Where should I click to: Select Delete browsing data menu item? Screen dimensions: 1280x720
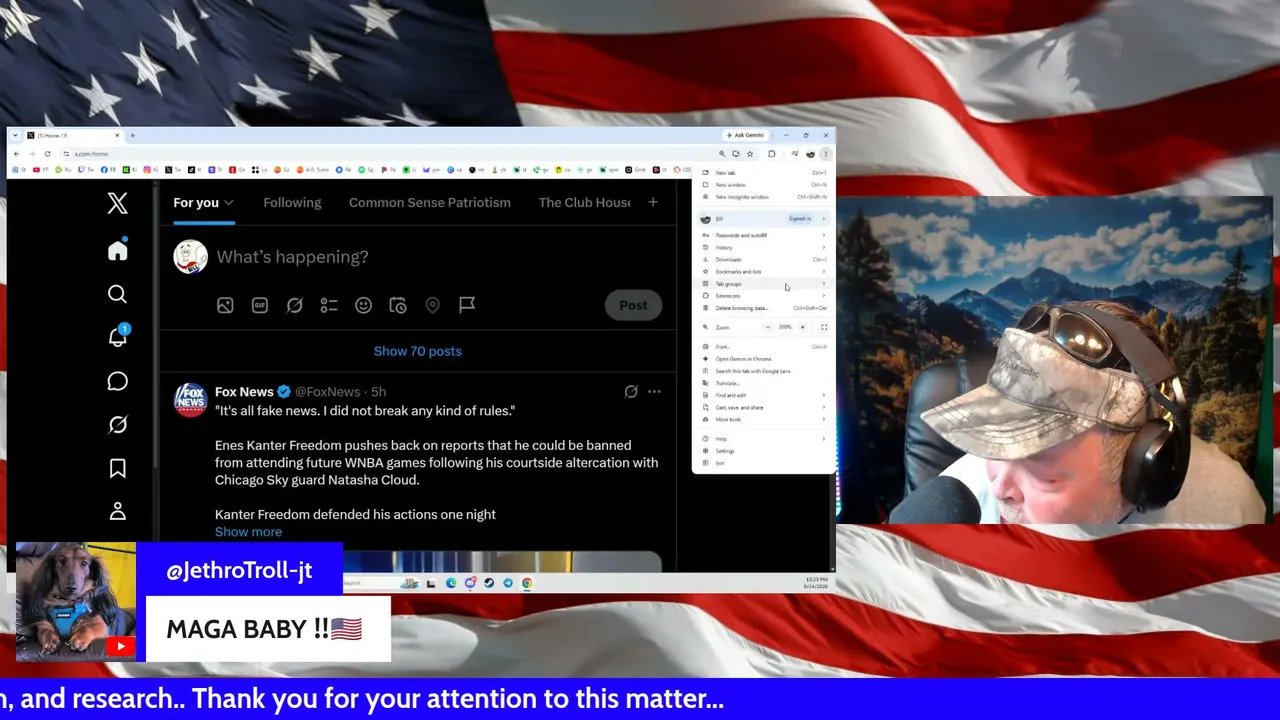[x=763, y=308]
